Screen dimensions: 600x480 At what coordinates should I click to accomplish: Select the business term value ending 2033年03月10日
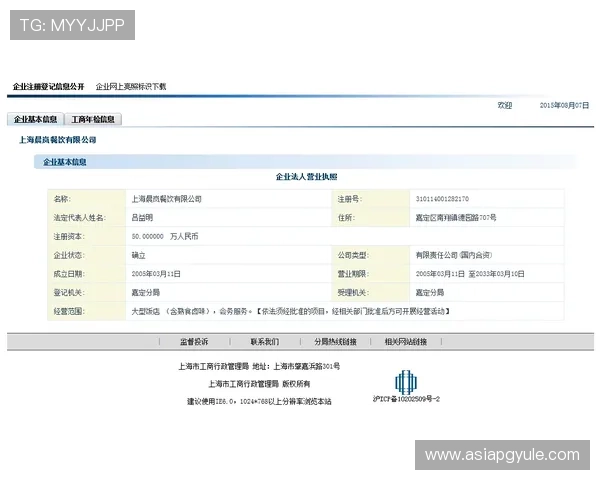(470, 274)
